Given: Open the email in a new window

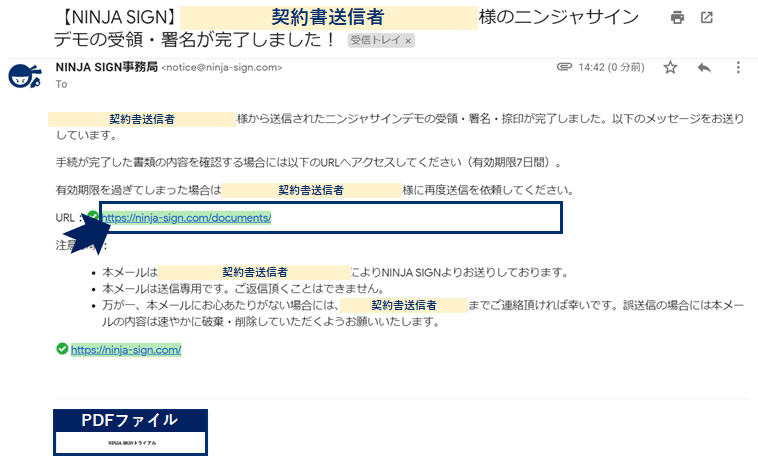Looking at the screenshot, I should pos(707,18).
